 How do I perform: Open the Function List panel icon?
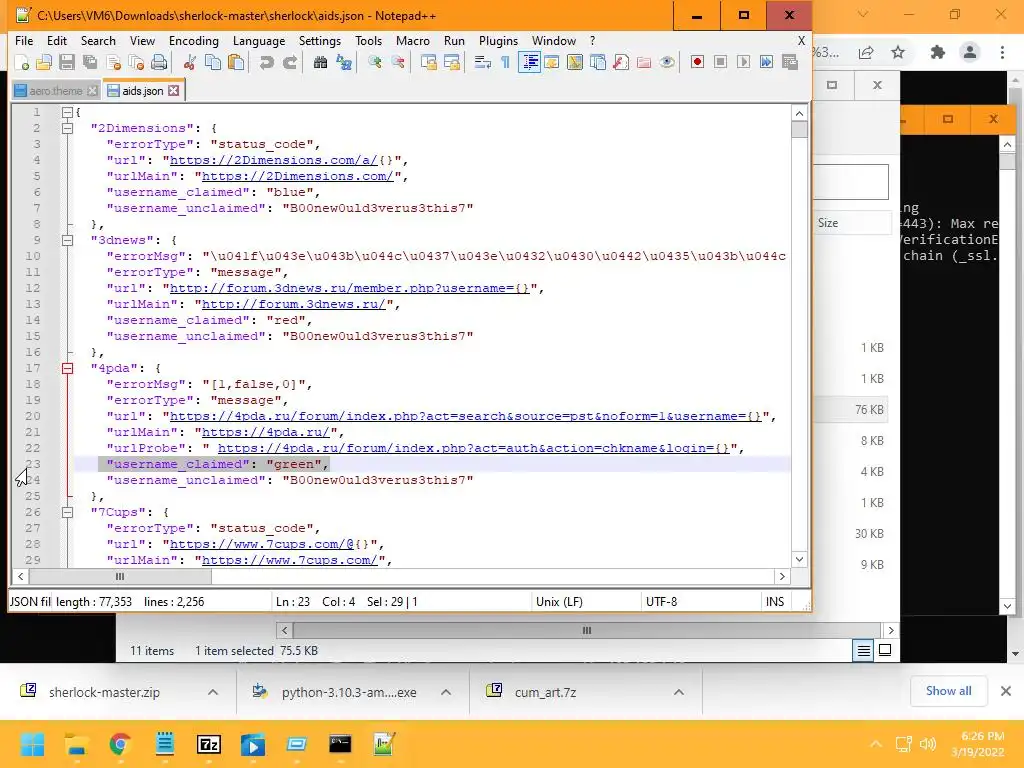(x=621, y=63)
